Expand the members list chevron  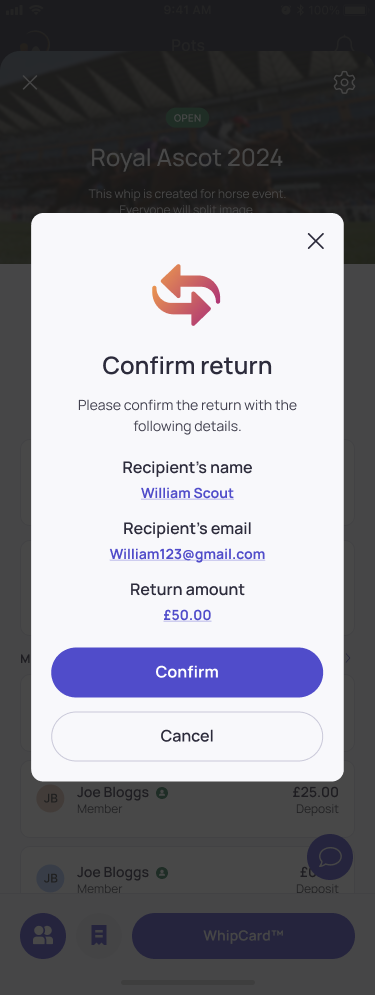(x=348, y=658)
